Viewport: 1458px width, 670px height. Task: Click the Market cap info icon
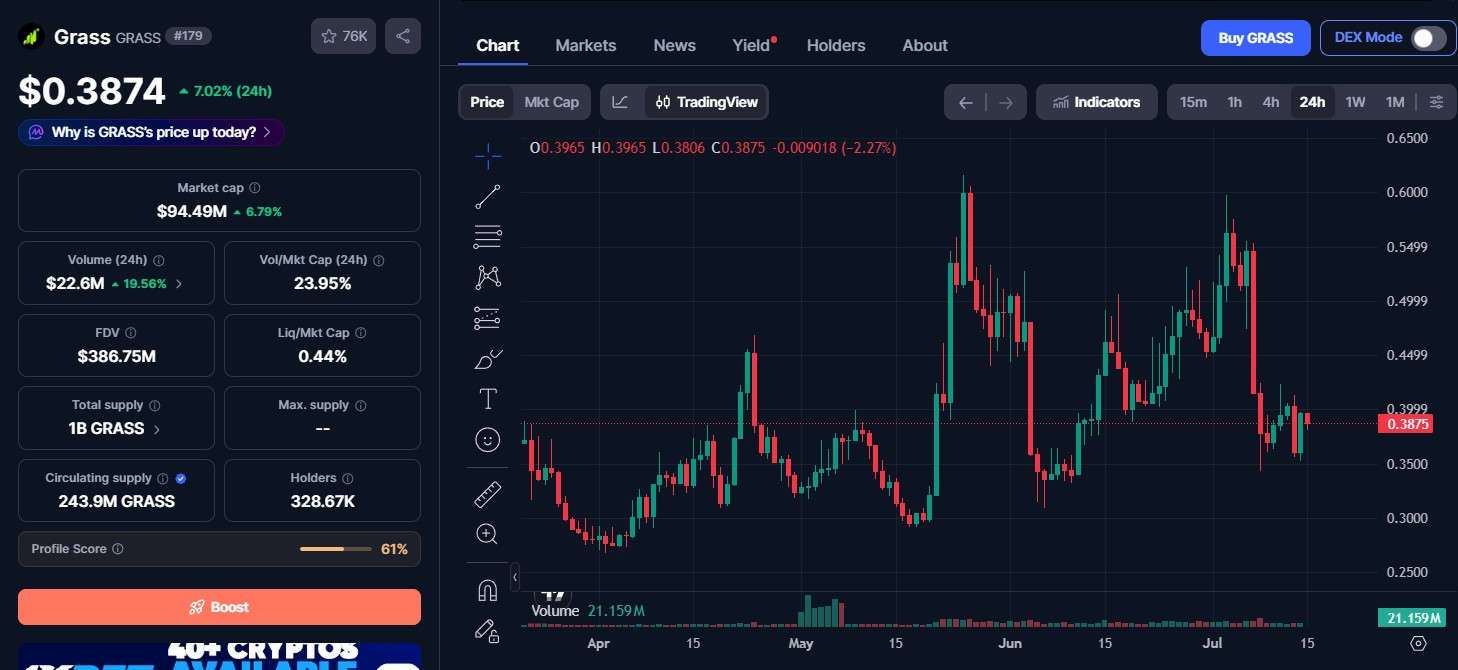(255, 188)
